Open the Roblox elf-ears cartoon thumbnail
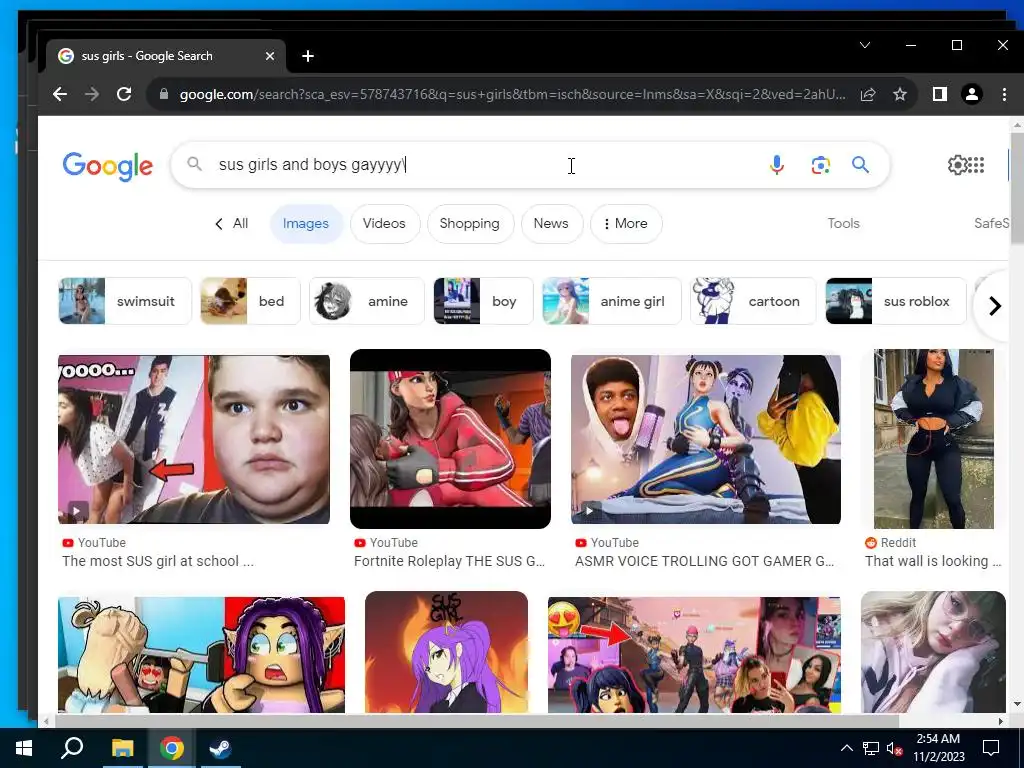Viewport: 1024px width, 768px height. pos(201,654)
